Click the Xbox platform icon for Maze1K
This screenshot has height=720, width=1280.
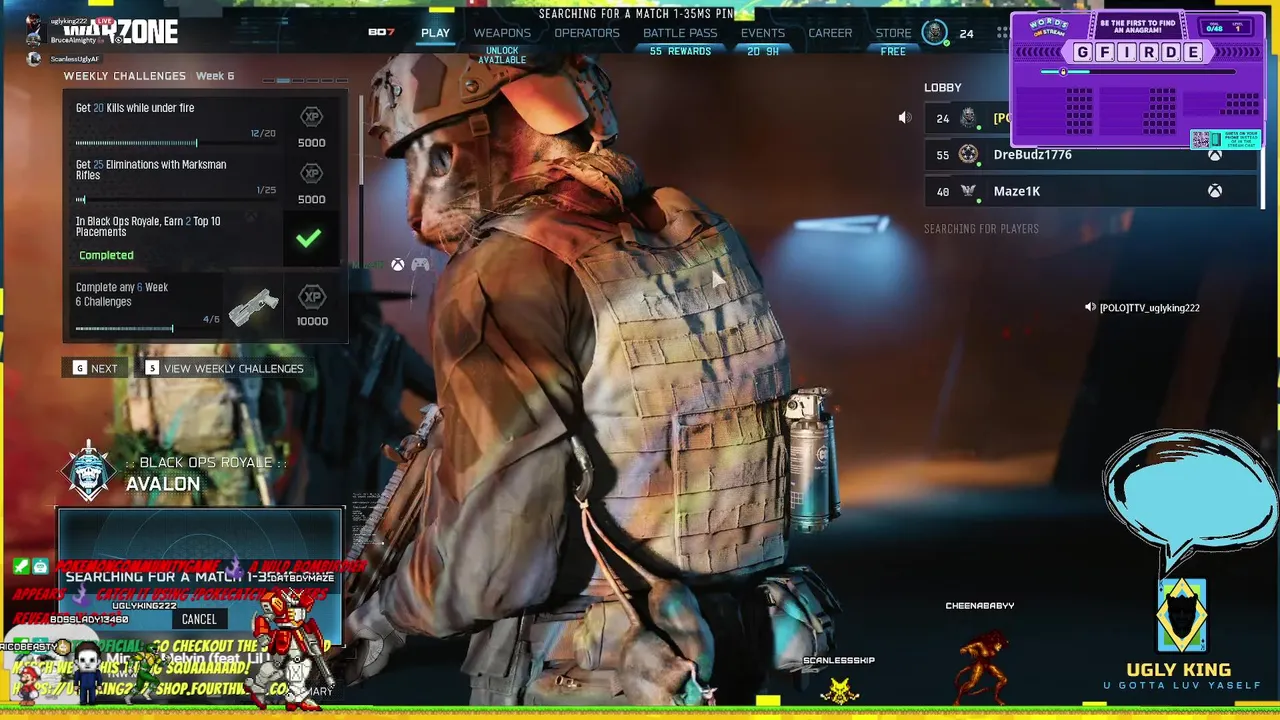click(x=1215, y=191)
